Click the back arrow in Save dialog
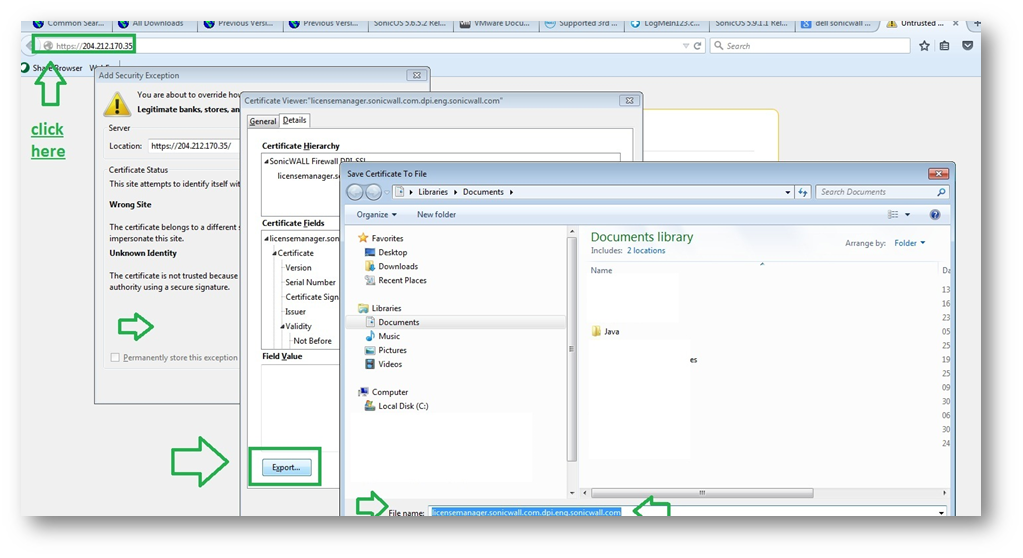 [x=355, y=192]
